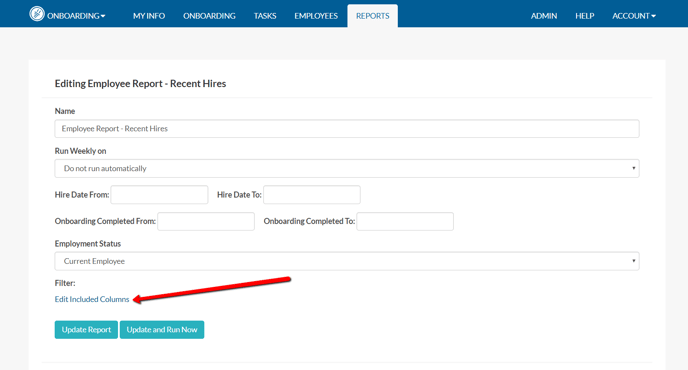The image size is (688, 370).
Task: Expand the ACCOUNT dropdown menu
Action: [x=634, y=16]
